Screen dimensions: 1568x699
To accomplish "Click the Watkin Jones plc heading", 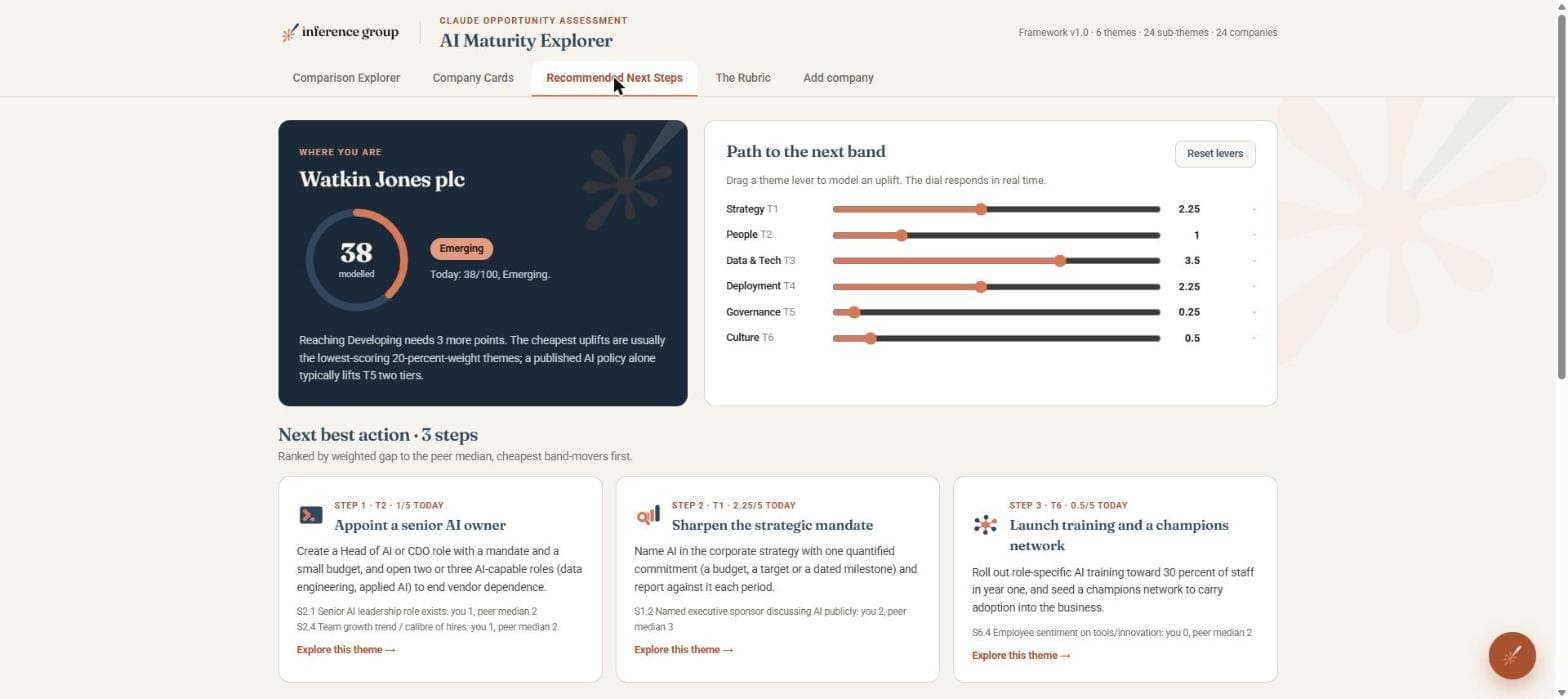I will pos(382,180).
